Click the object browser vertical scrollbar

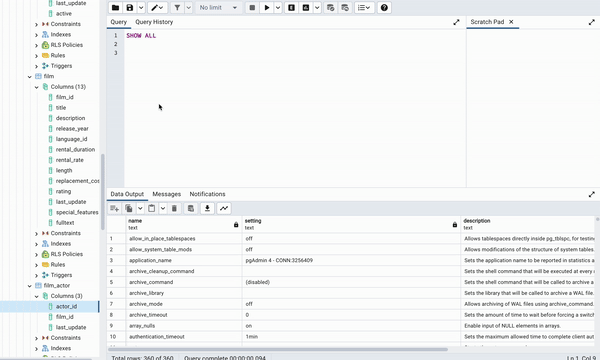pos(103,191)
